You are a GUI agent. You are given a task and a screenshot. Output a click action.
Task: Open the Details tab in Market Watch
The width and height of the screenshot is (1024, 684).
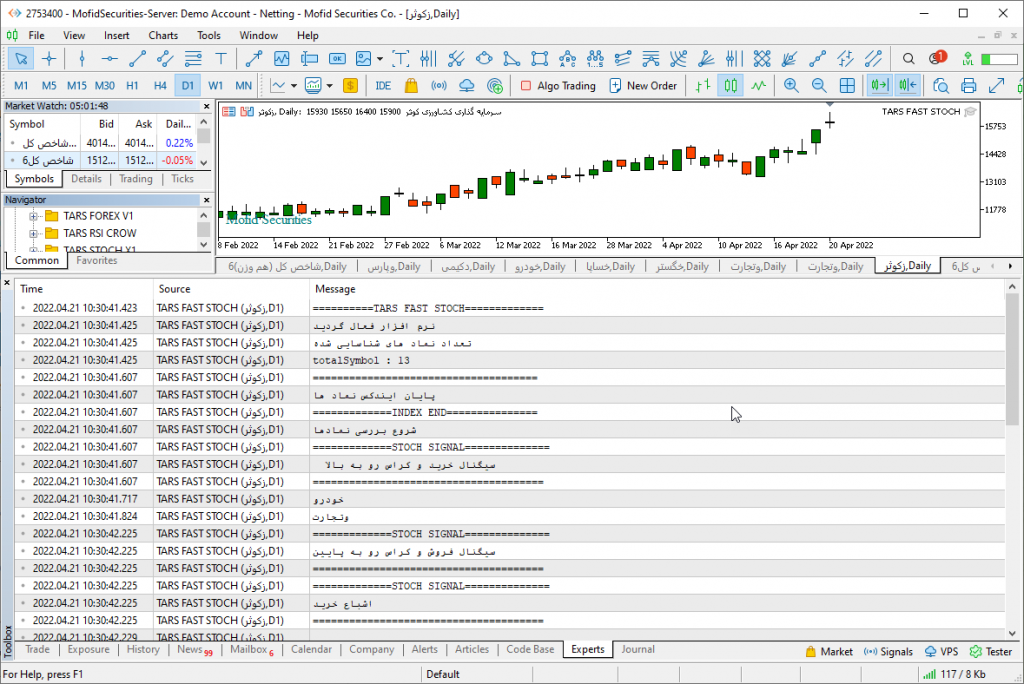(x=86, y=179)
